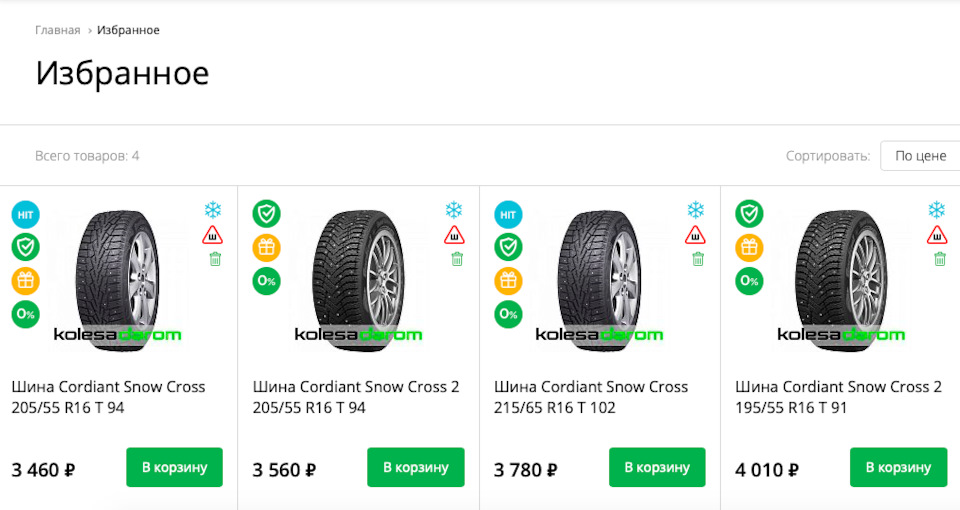This screenshot has width=960, height=510.
Task: Click the studded tire warning icon on the second card
Action: pyautogui.click(x=455, y=235)
